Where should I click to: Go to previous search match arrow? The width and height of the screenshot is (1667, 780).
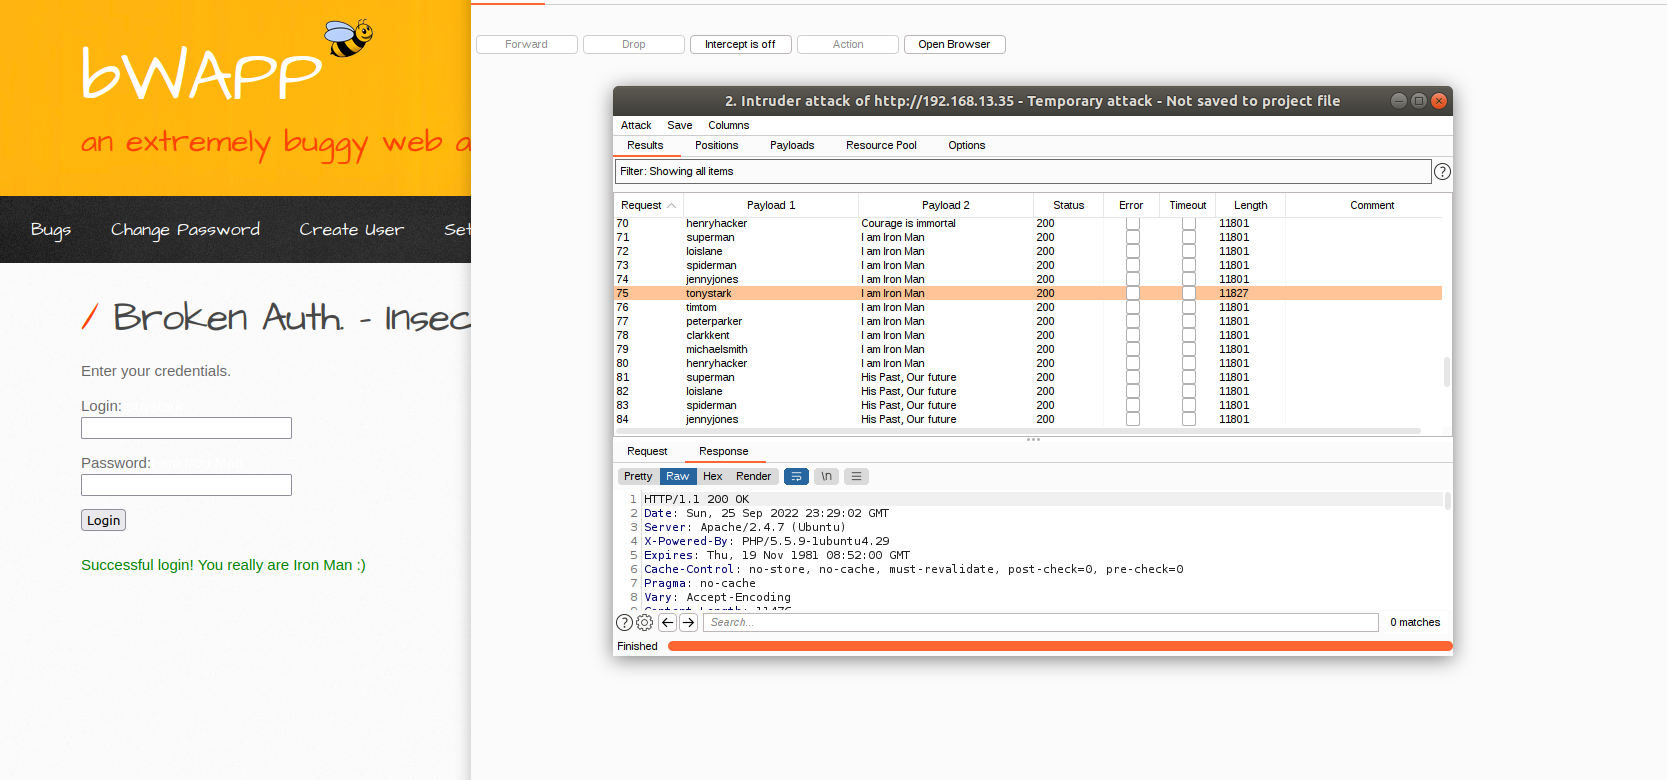click(667, 623)
